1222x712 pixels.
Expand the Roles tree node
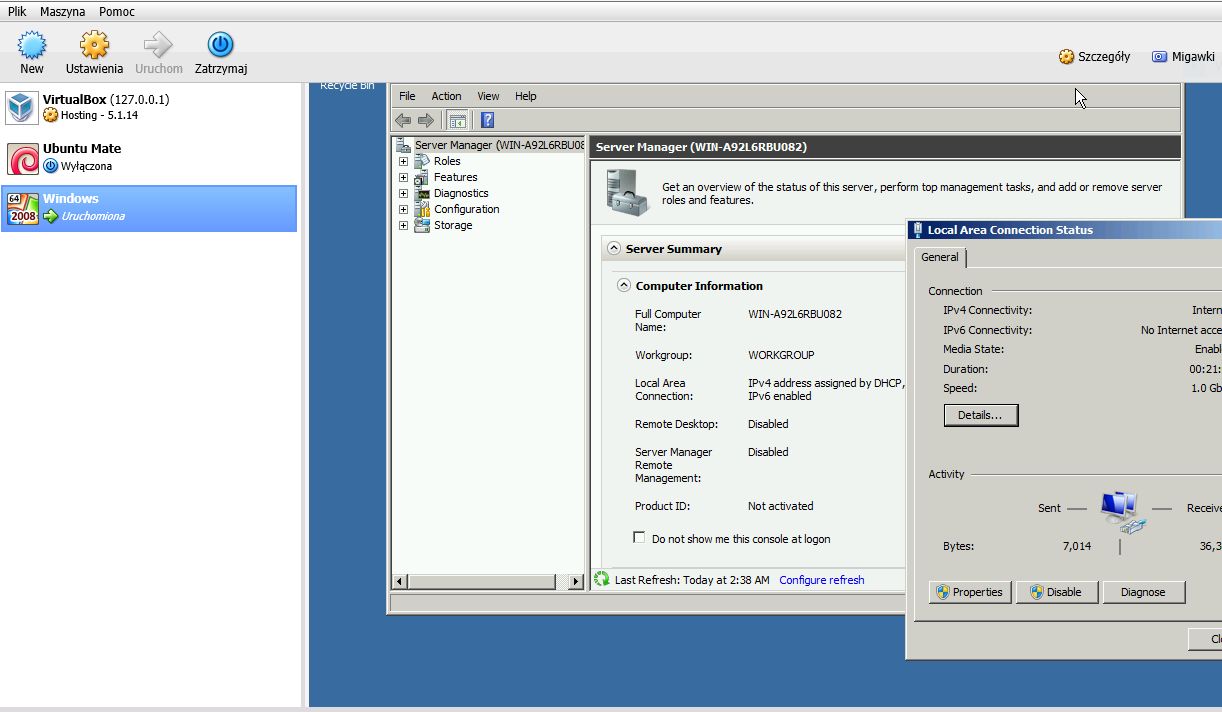(x=403, y=161)
